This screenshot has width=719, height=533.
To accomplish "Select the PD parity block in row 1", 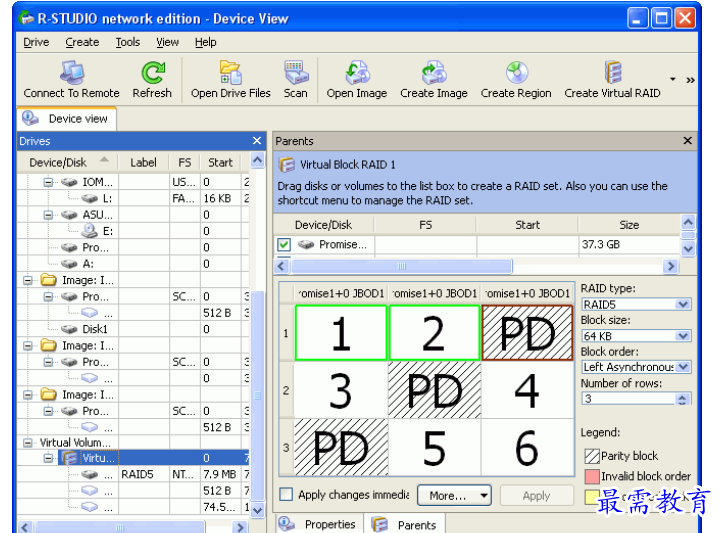I will pyautogui.click(x=527, y=333).
